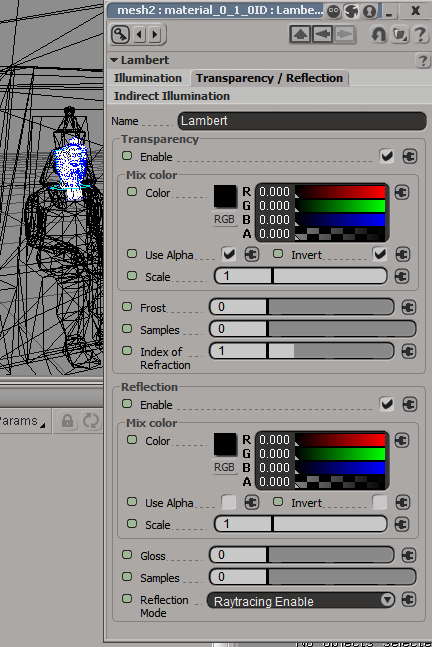Click connection plug icon for Reflection Enable
This screenshot has width=432, height=647.
[410, 404]
